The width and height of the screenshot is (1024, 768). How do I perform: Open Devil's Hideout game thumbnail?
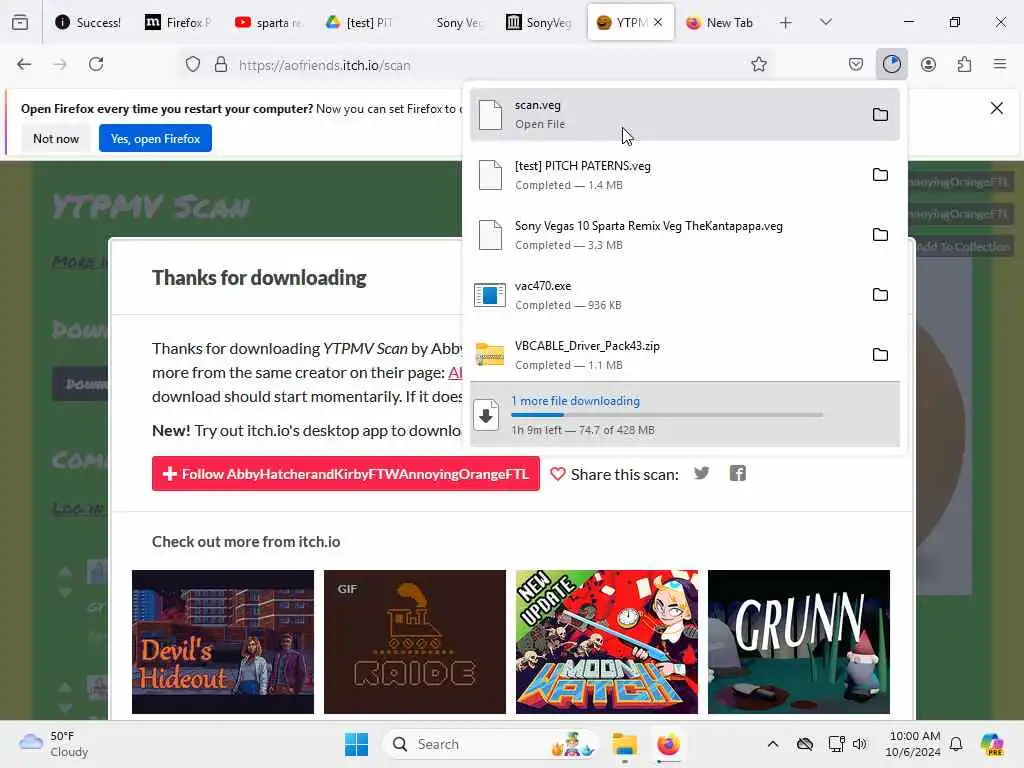(x=223, y=642)
